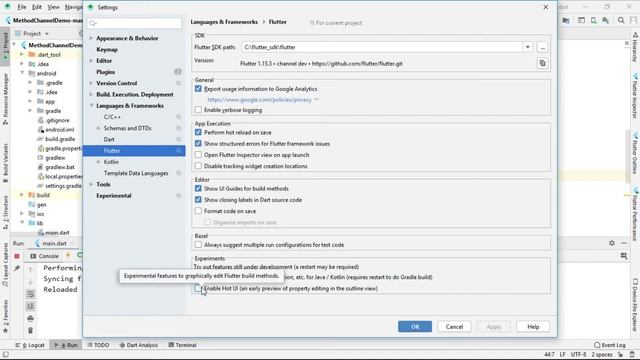This screenshot has height=360, width=640.
Task: Toggle Show UI Guides for build methods
Action: tap(198, 189)
